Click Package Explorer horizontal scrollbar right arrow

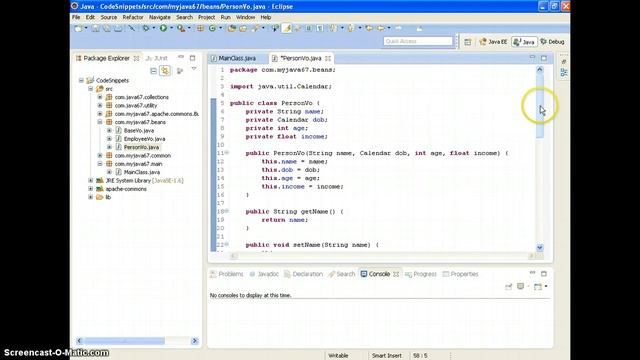pyautogui.click(x=194, y=340)
